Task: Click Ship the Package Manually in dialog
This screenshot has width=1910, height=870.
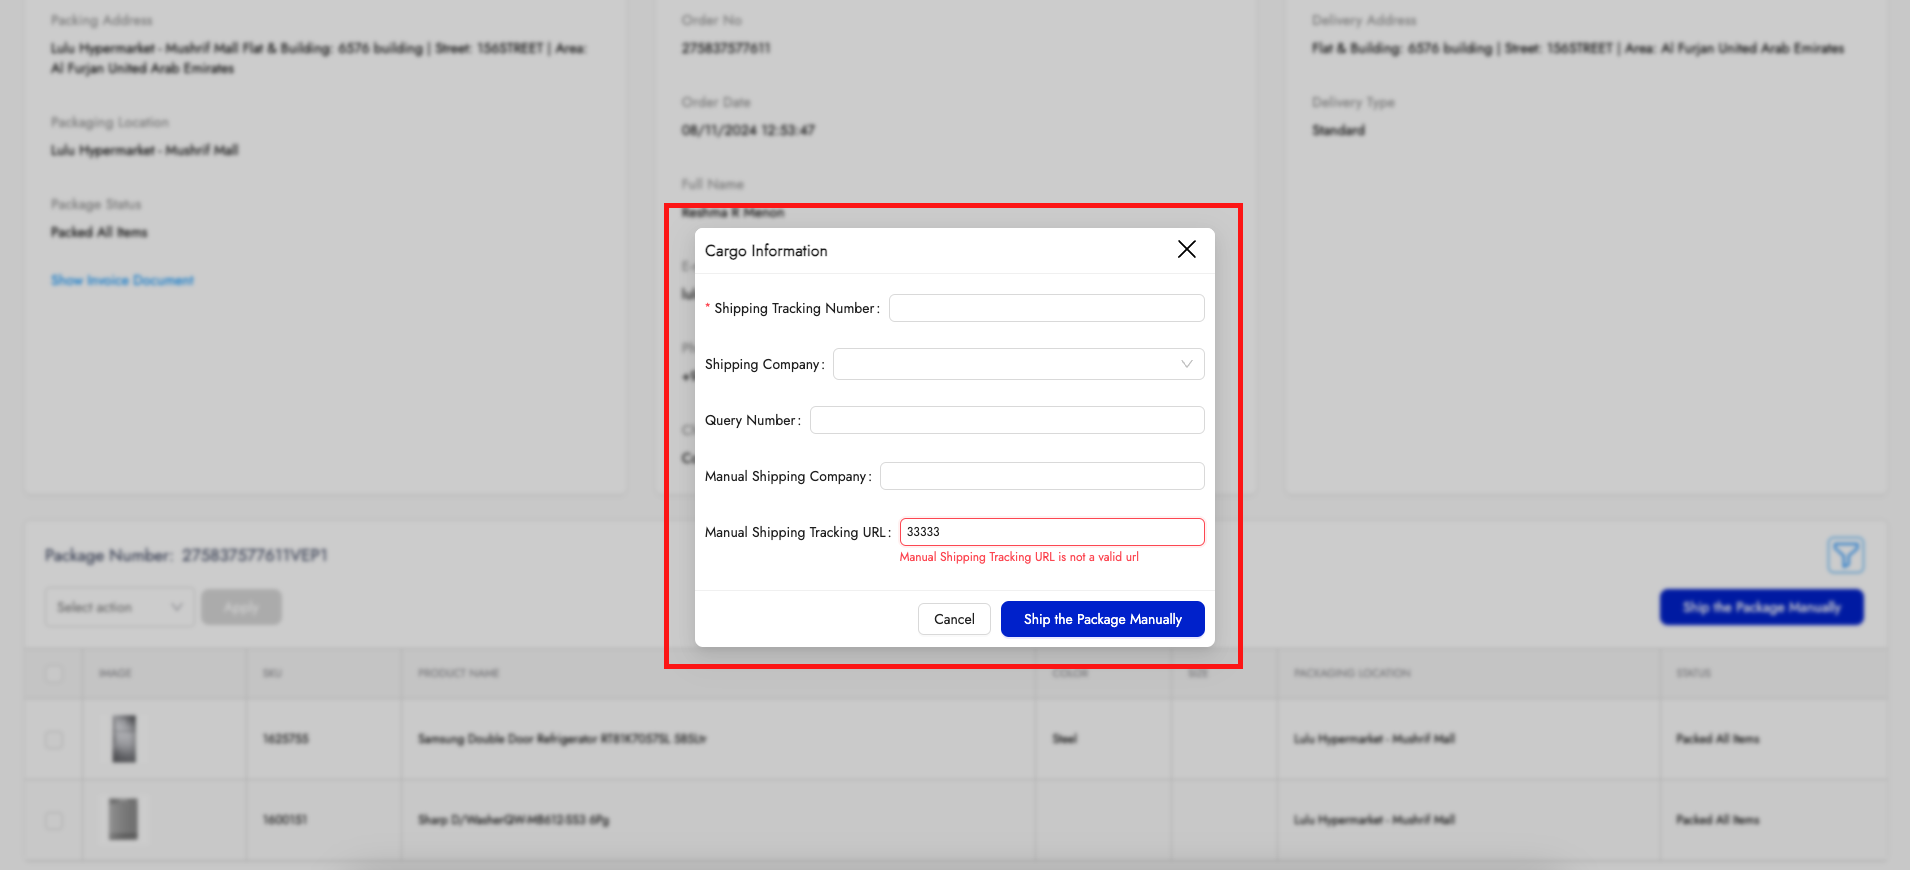Action: click(x=1102, y=619)
